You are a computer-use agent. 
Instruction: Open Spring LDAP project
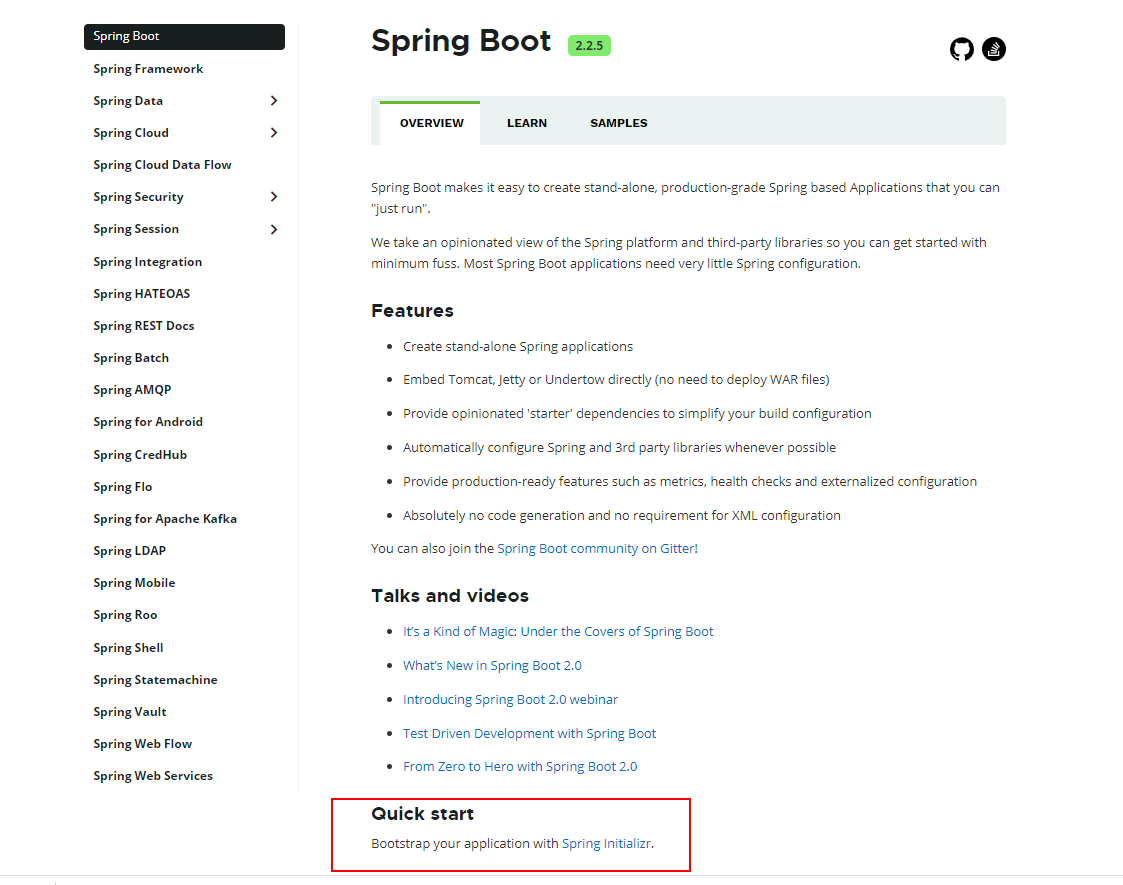(x=130, y=551)
